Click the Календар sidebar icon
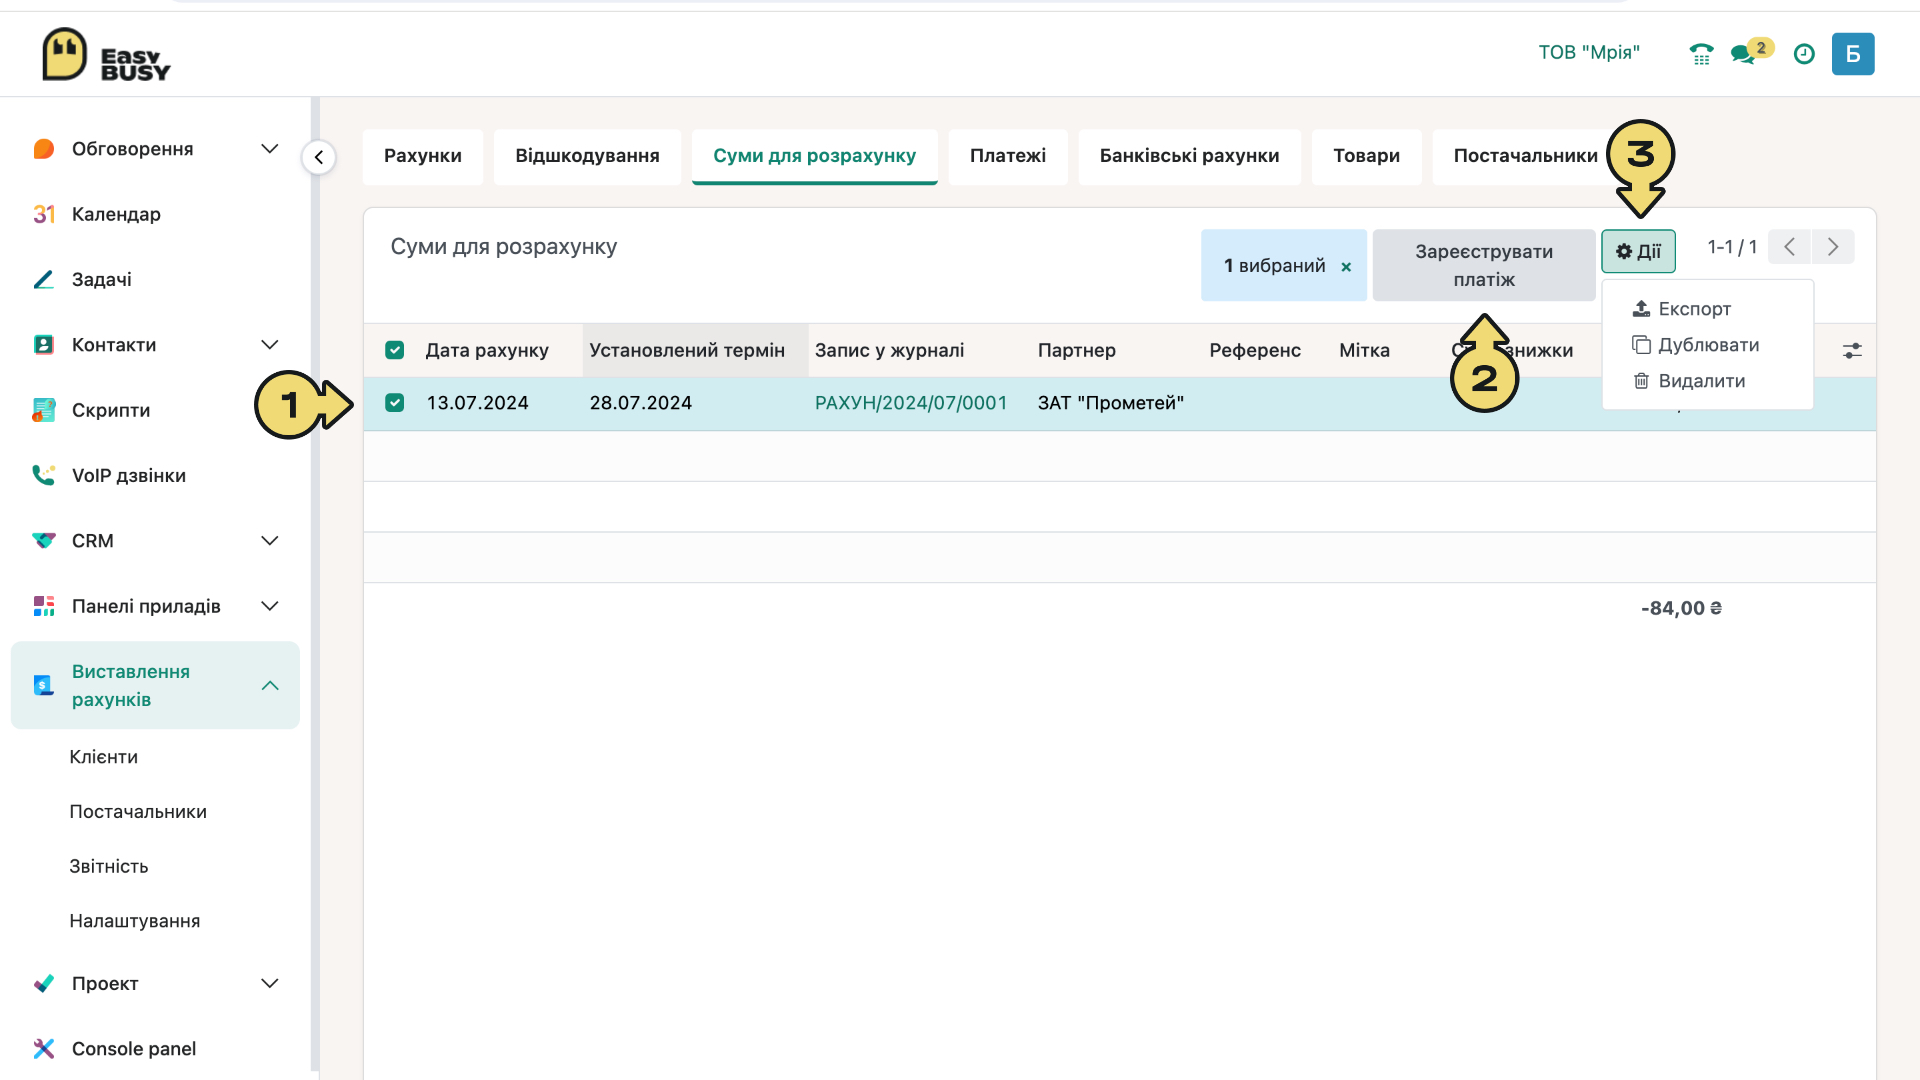This screenshot has height=1080, width=1920. pos(44,214)
